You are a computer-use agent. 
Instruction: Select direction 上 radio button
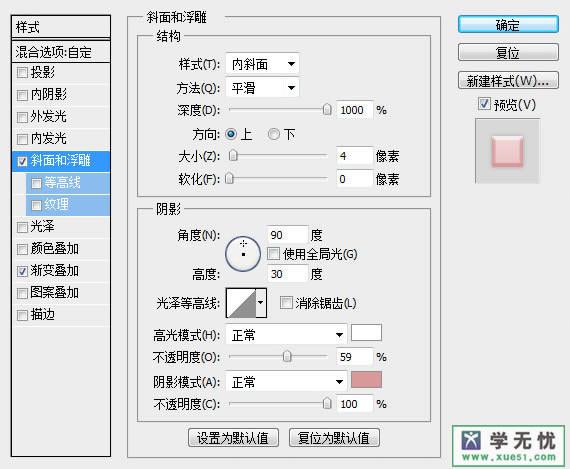pyautogui.click(x=231, y=134)
